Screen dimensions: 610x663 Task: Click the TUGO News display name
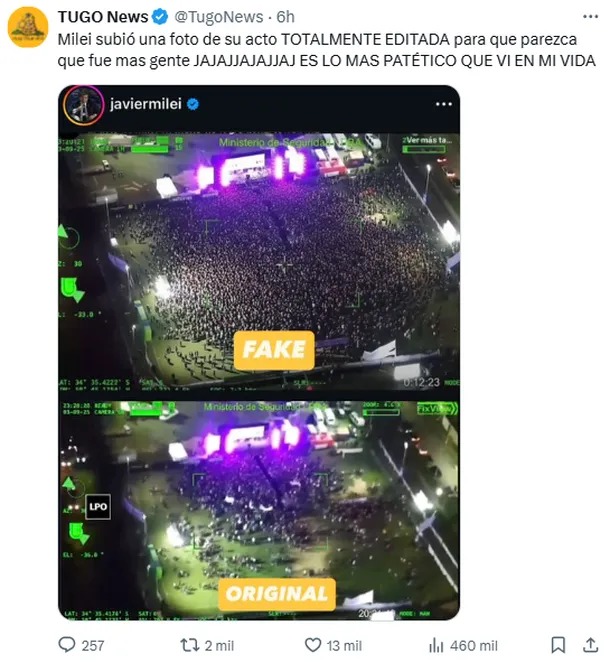click(x=103, y=17)
